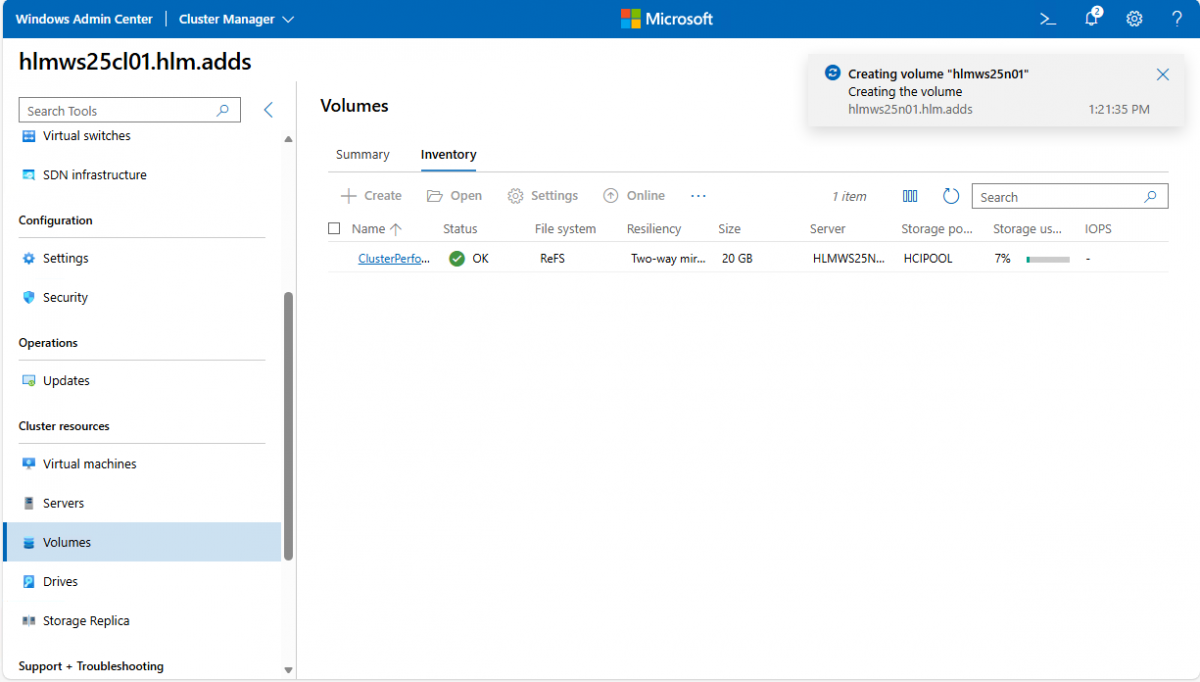Collapse the tools side panel
The height and width of the screenshot is (682, 1200).
tap(268, 110)
